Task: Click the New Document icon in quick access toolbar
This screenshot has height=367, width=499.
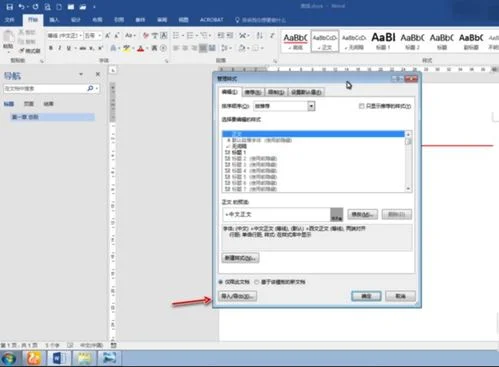Action: (59, 7)
